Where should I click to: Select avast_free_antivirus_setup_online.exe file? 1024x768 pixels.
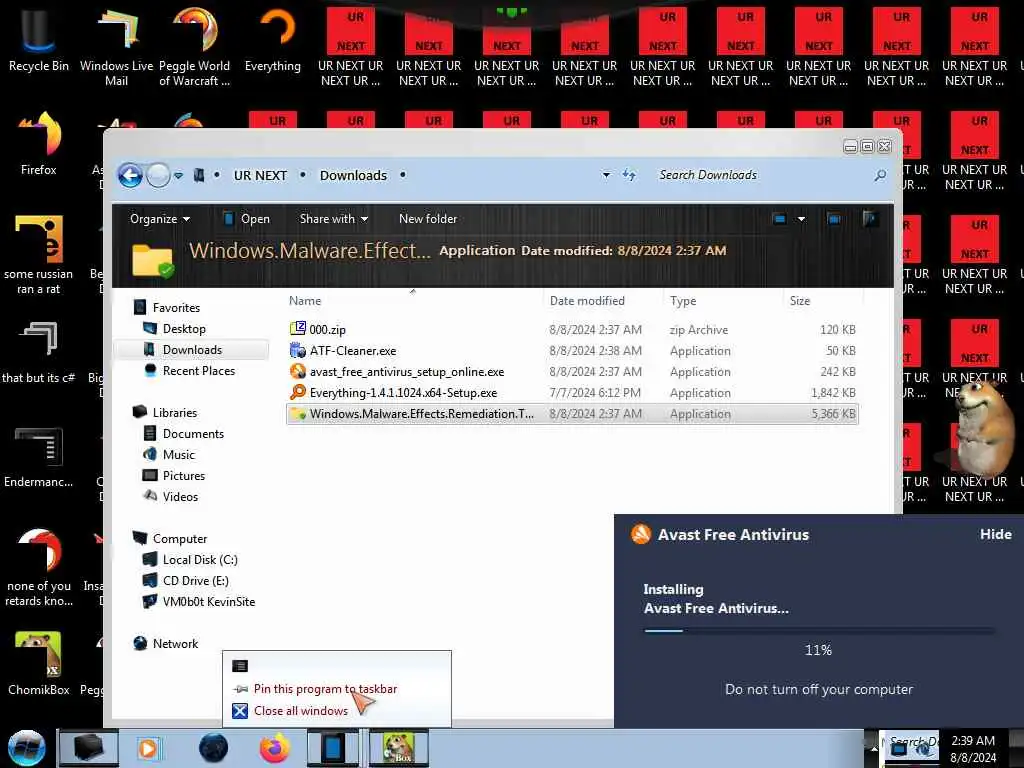571,372
